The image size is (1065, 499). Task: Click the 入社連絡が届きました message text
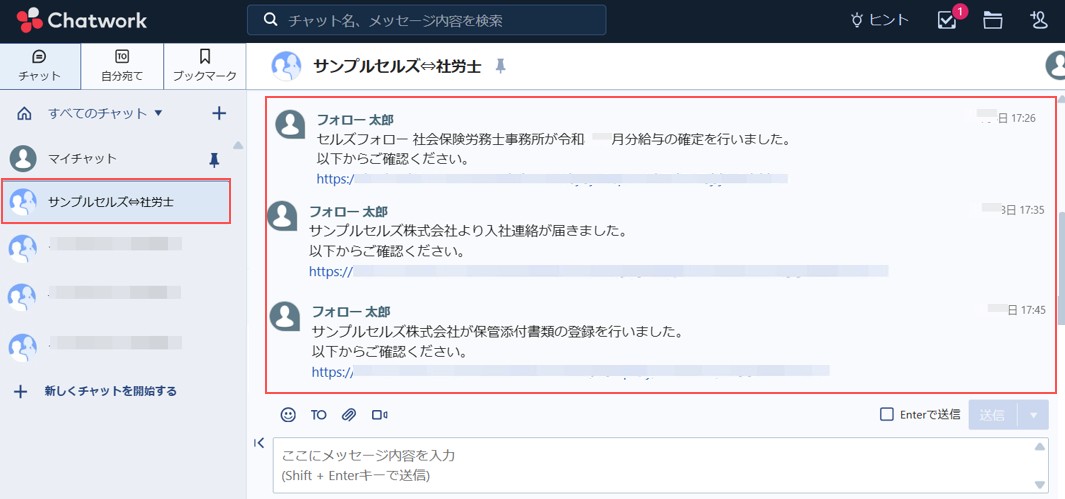click(467, 232)
